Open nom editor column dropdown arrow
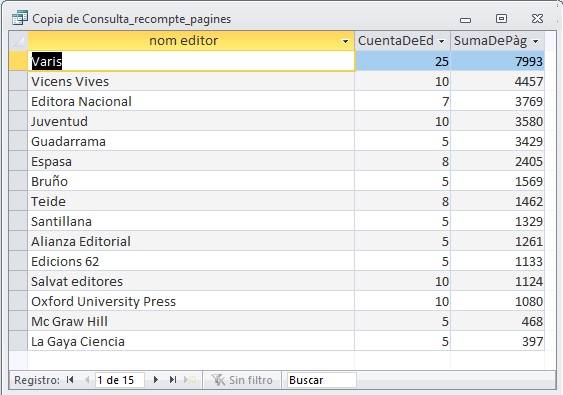The width and height of the screenshot is (563, 395). (x=345, y=41)
